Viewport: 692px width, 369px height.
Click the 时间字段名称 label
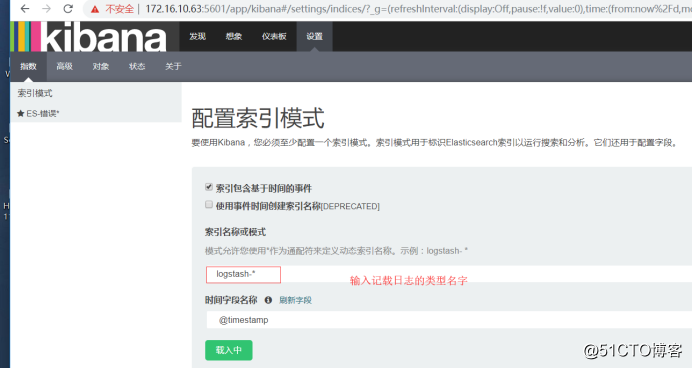click(x=231, y=300)
